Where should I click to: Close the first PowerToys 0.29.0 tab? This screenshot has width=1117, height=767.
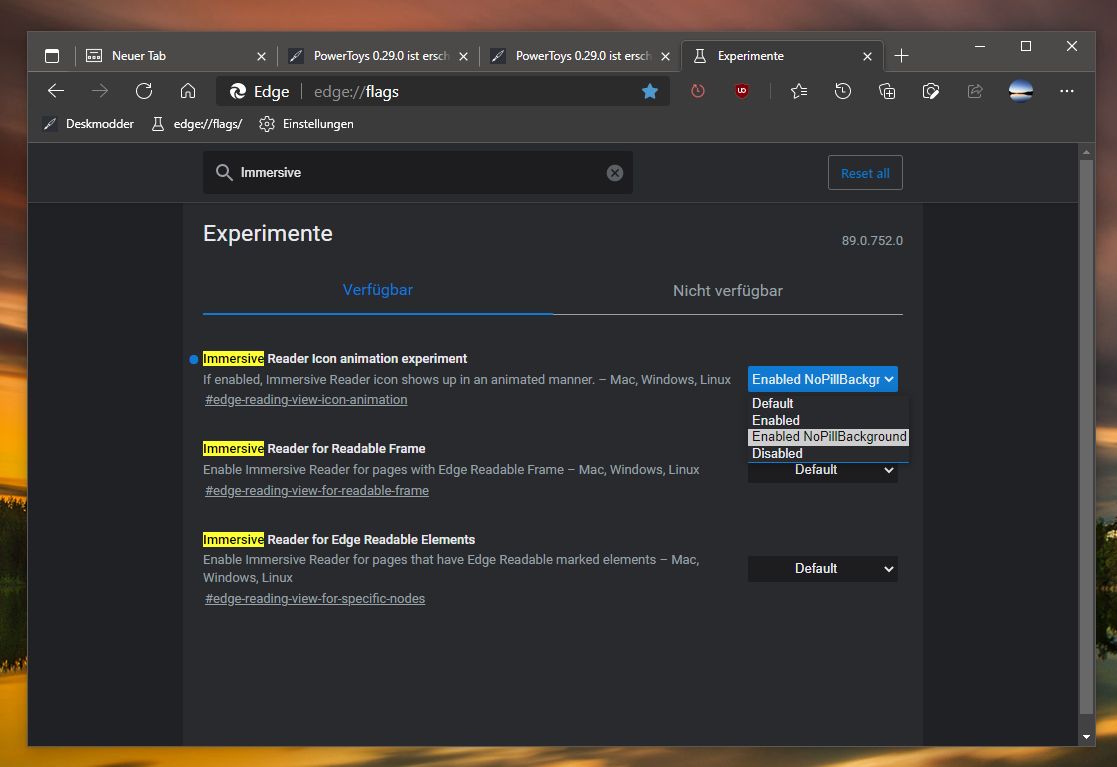(x=464, y=56)
